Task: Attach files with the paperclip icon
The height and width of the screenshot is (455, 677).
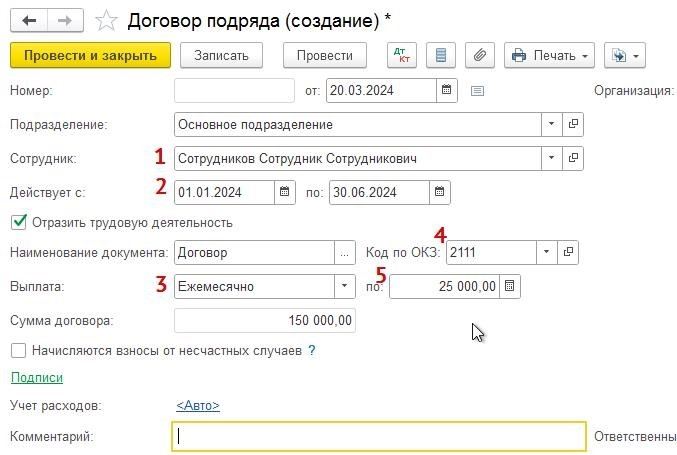Action: click(x=480, y=55)
